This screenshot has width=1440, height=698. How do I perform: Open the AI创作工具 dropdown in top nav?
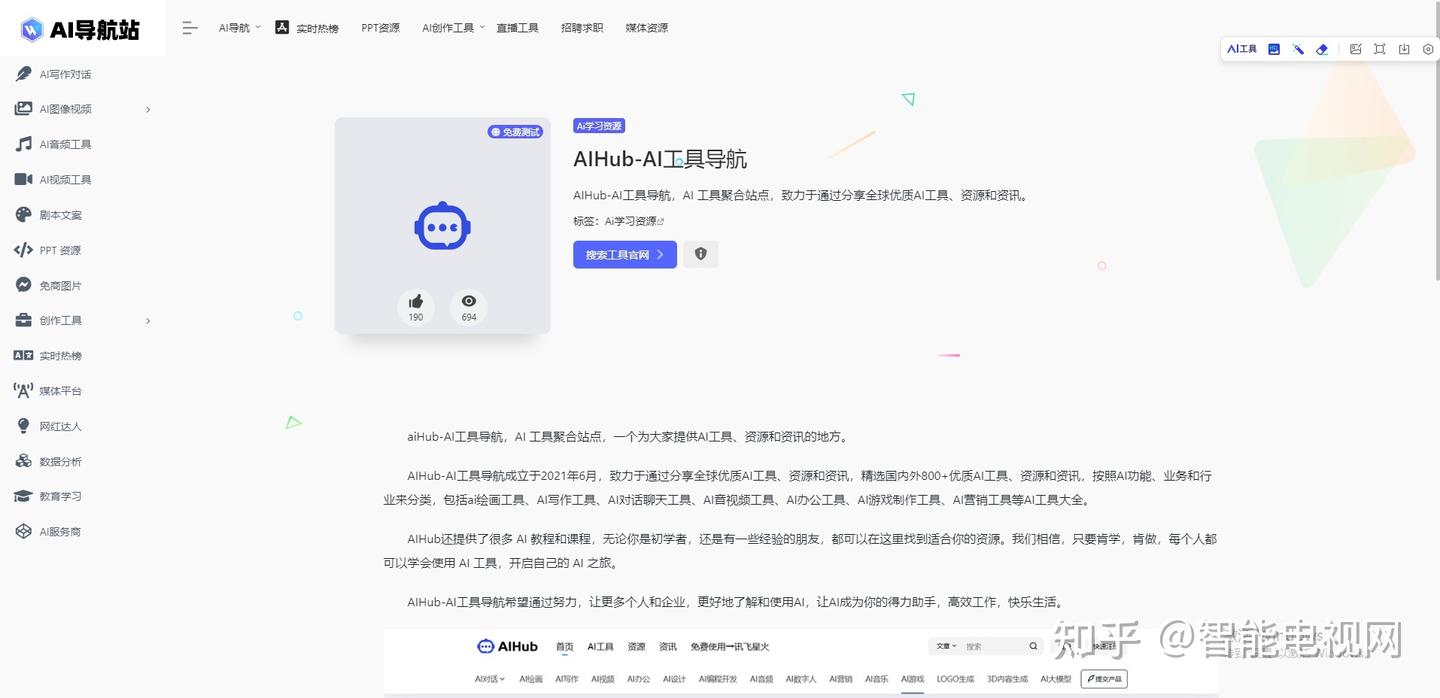click(453, 28)
